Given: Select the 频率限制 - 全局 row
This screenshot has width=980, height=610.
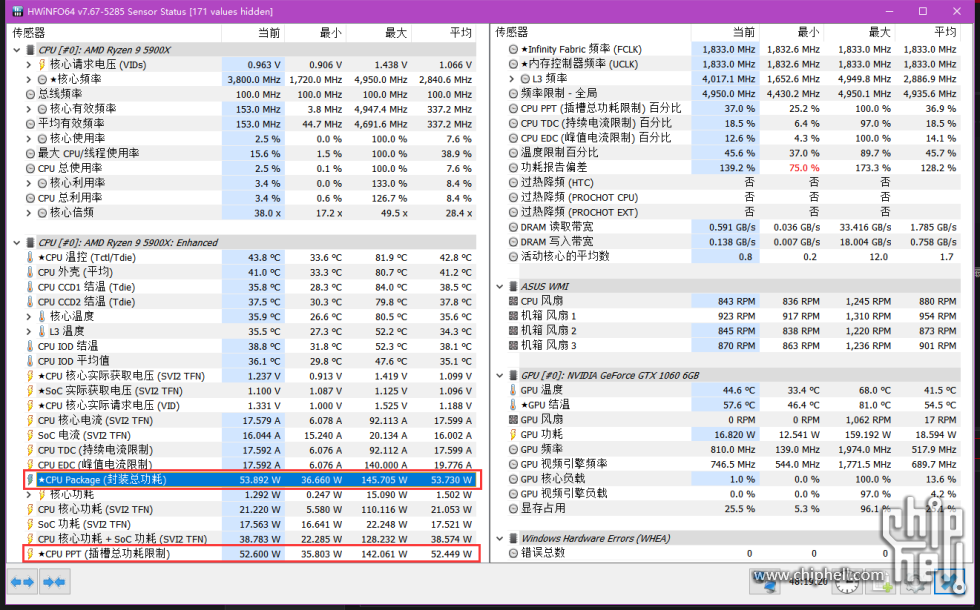Looking at the screenshot, I should coord(733,94).
